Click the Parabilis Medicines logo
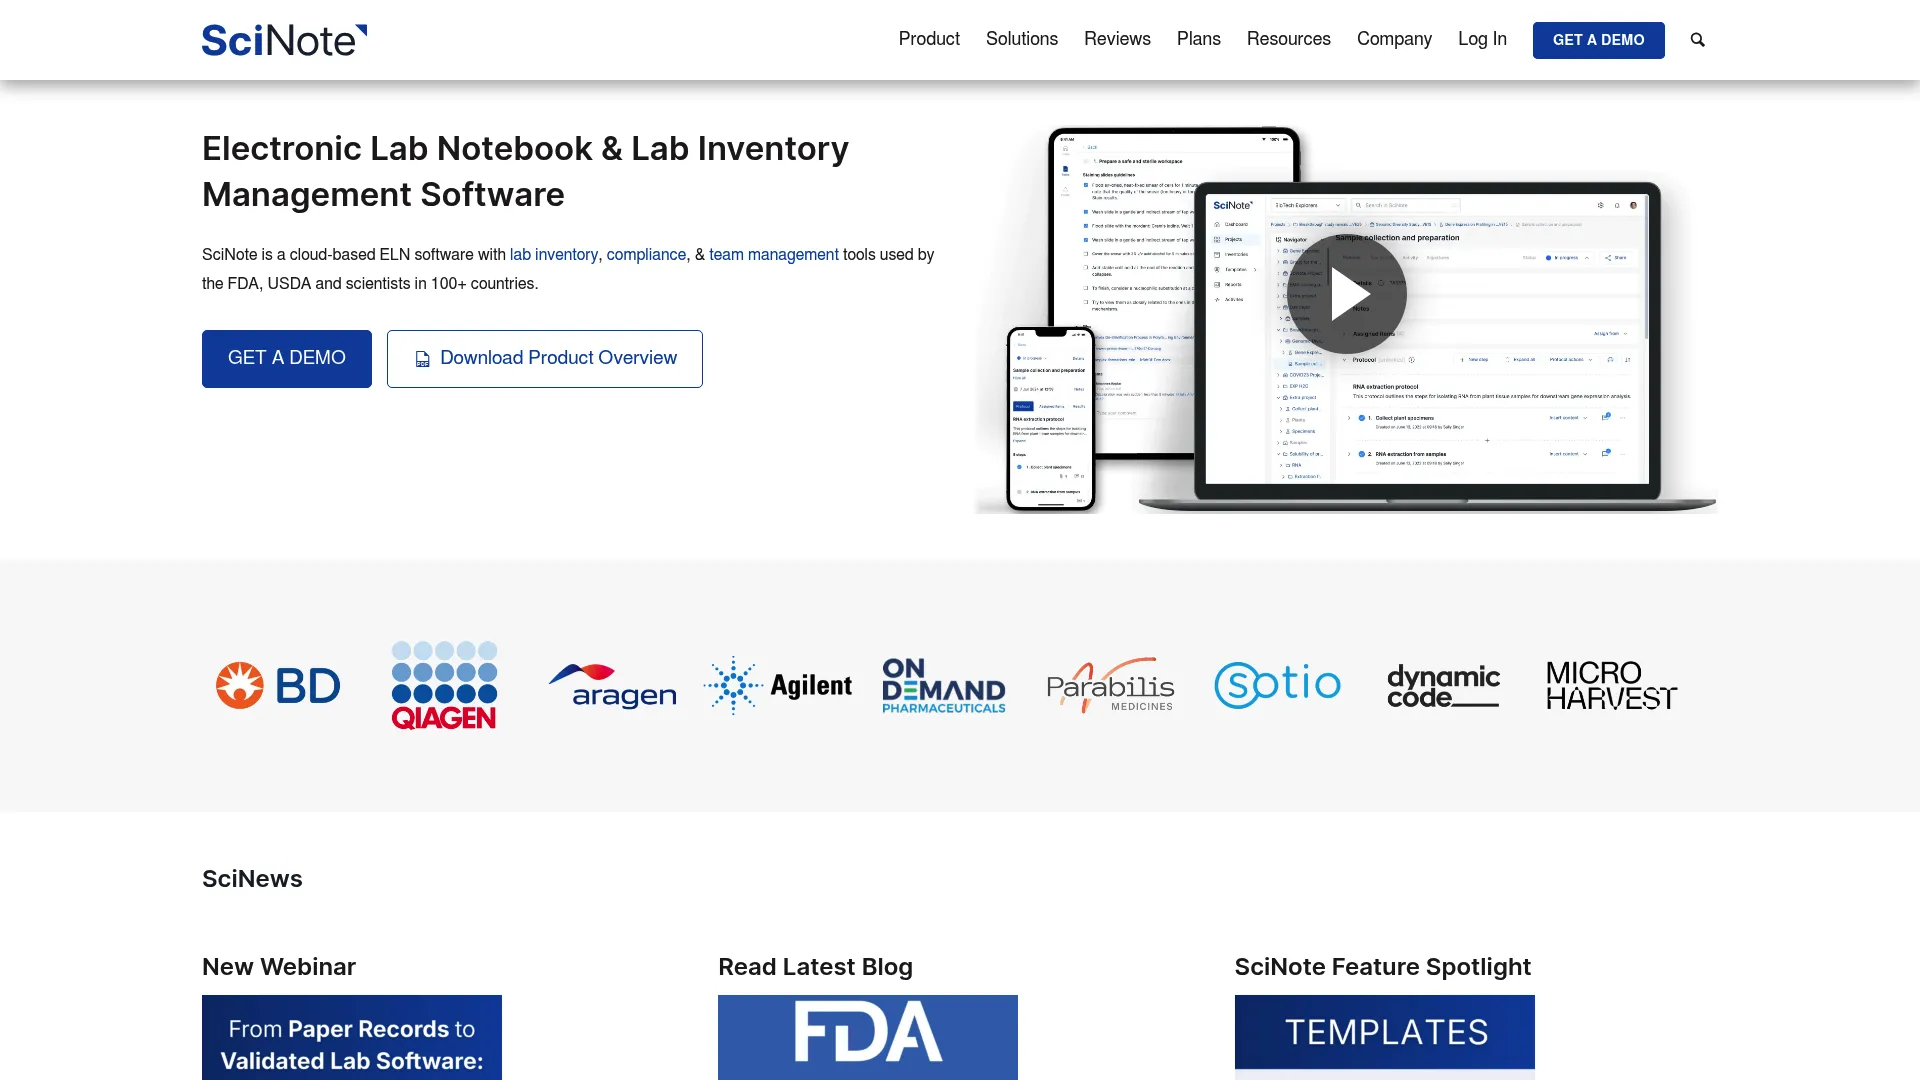 pos(1110,686)
